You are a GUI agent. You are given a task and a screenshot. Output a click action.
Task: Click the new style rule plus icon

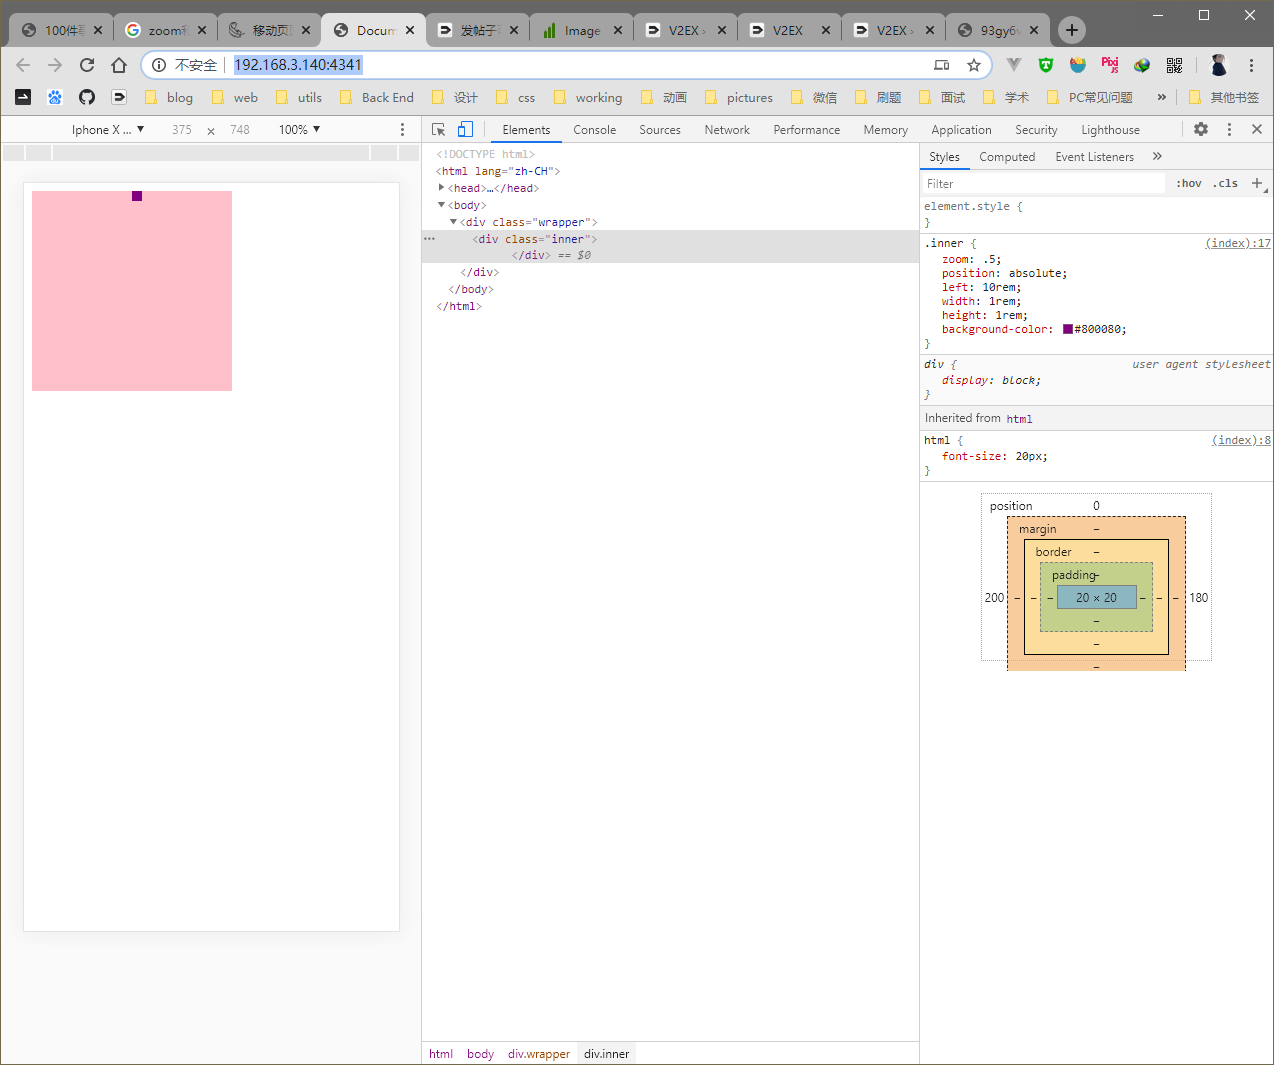click(1257, 183)
